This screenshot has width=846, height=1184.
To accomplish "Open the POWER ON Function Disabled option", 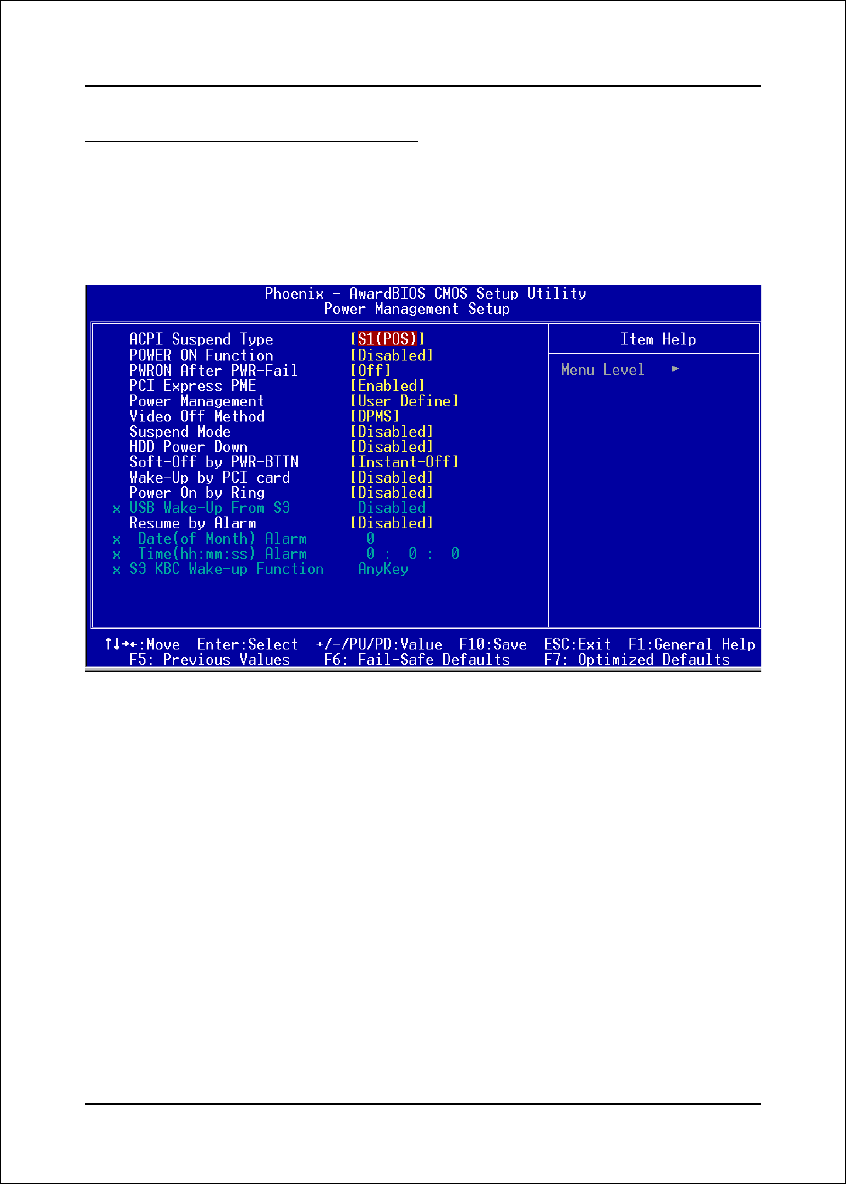I will point(391,355).
